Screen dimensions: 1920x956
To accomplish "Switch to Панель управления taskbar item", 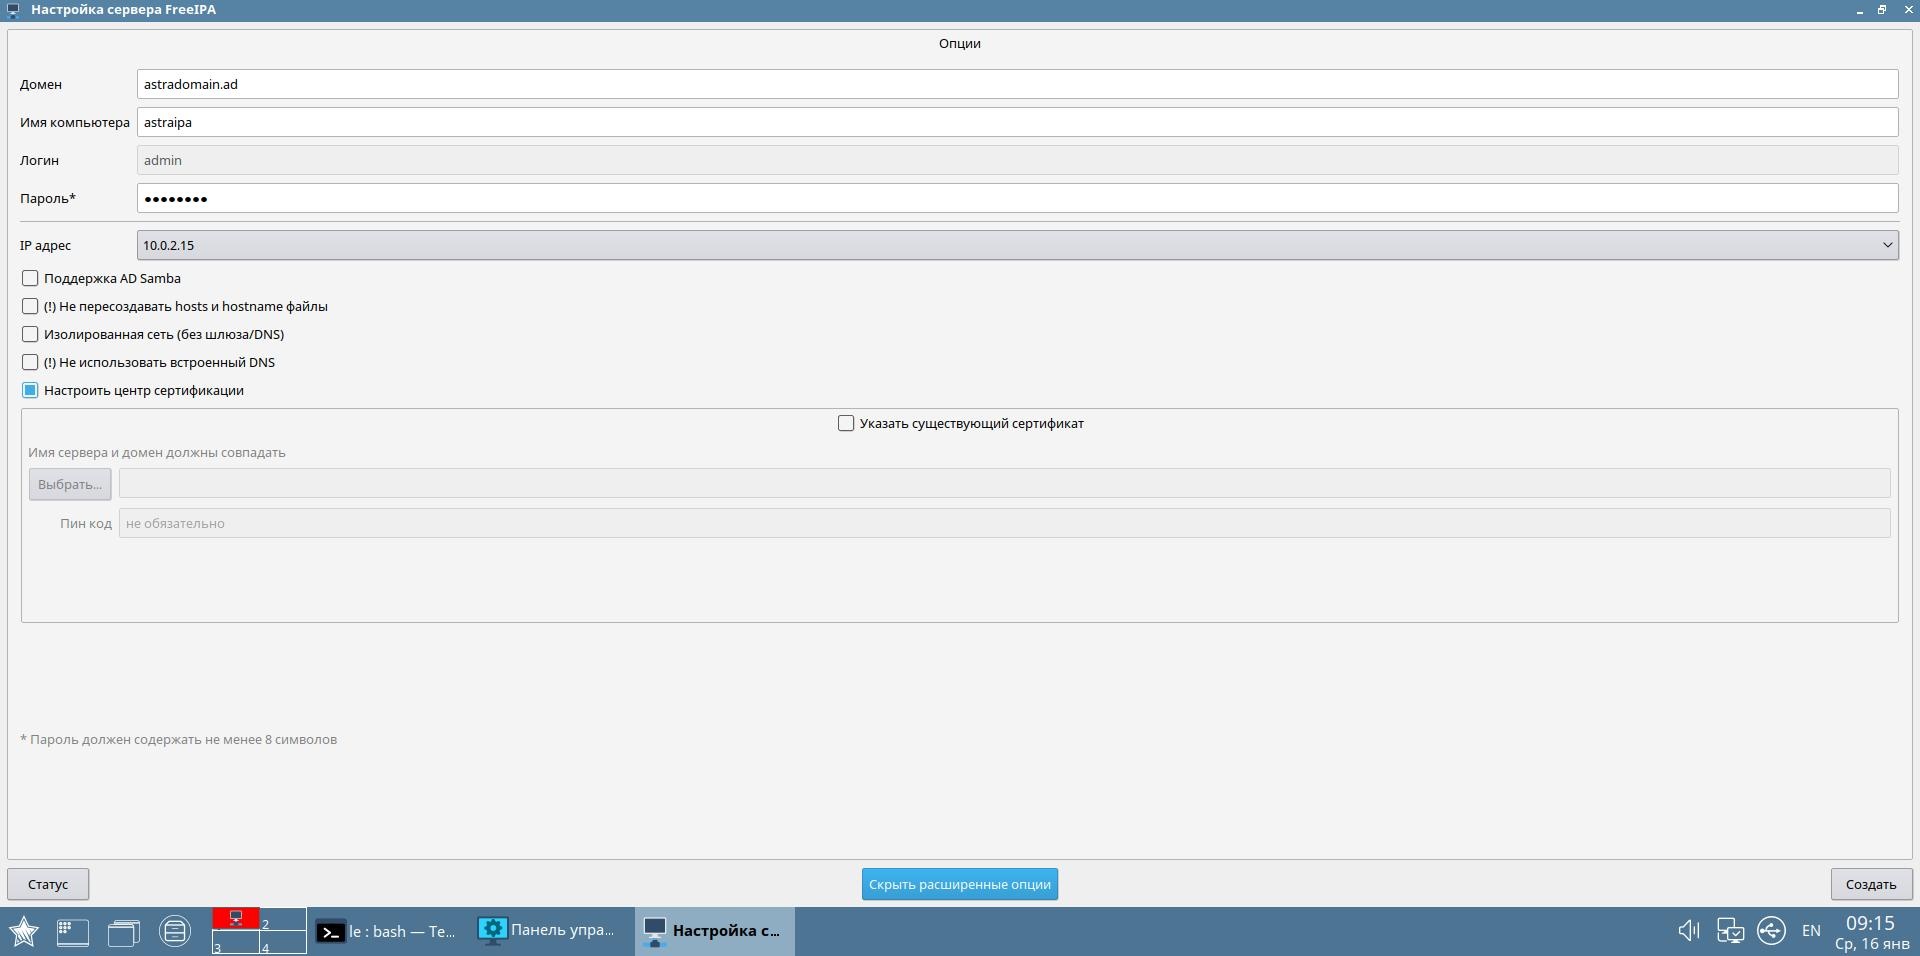I will [x=548, y=931].
